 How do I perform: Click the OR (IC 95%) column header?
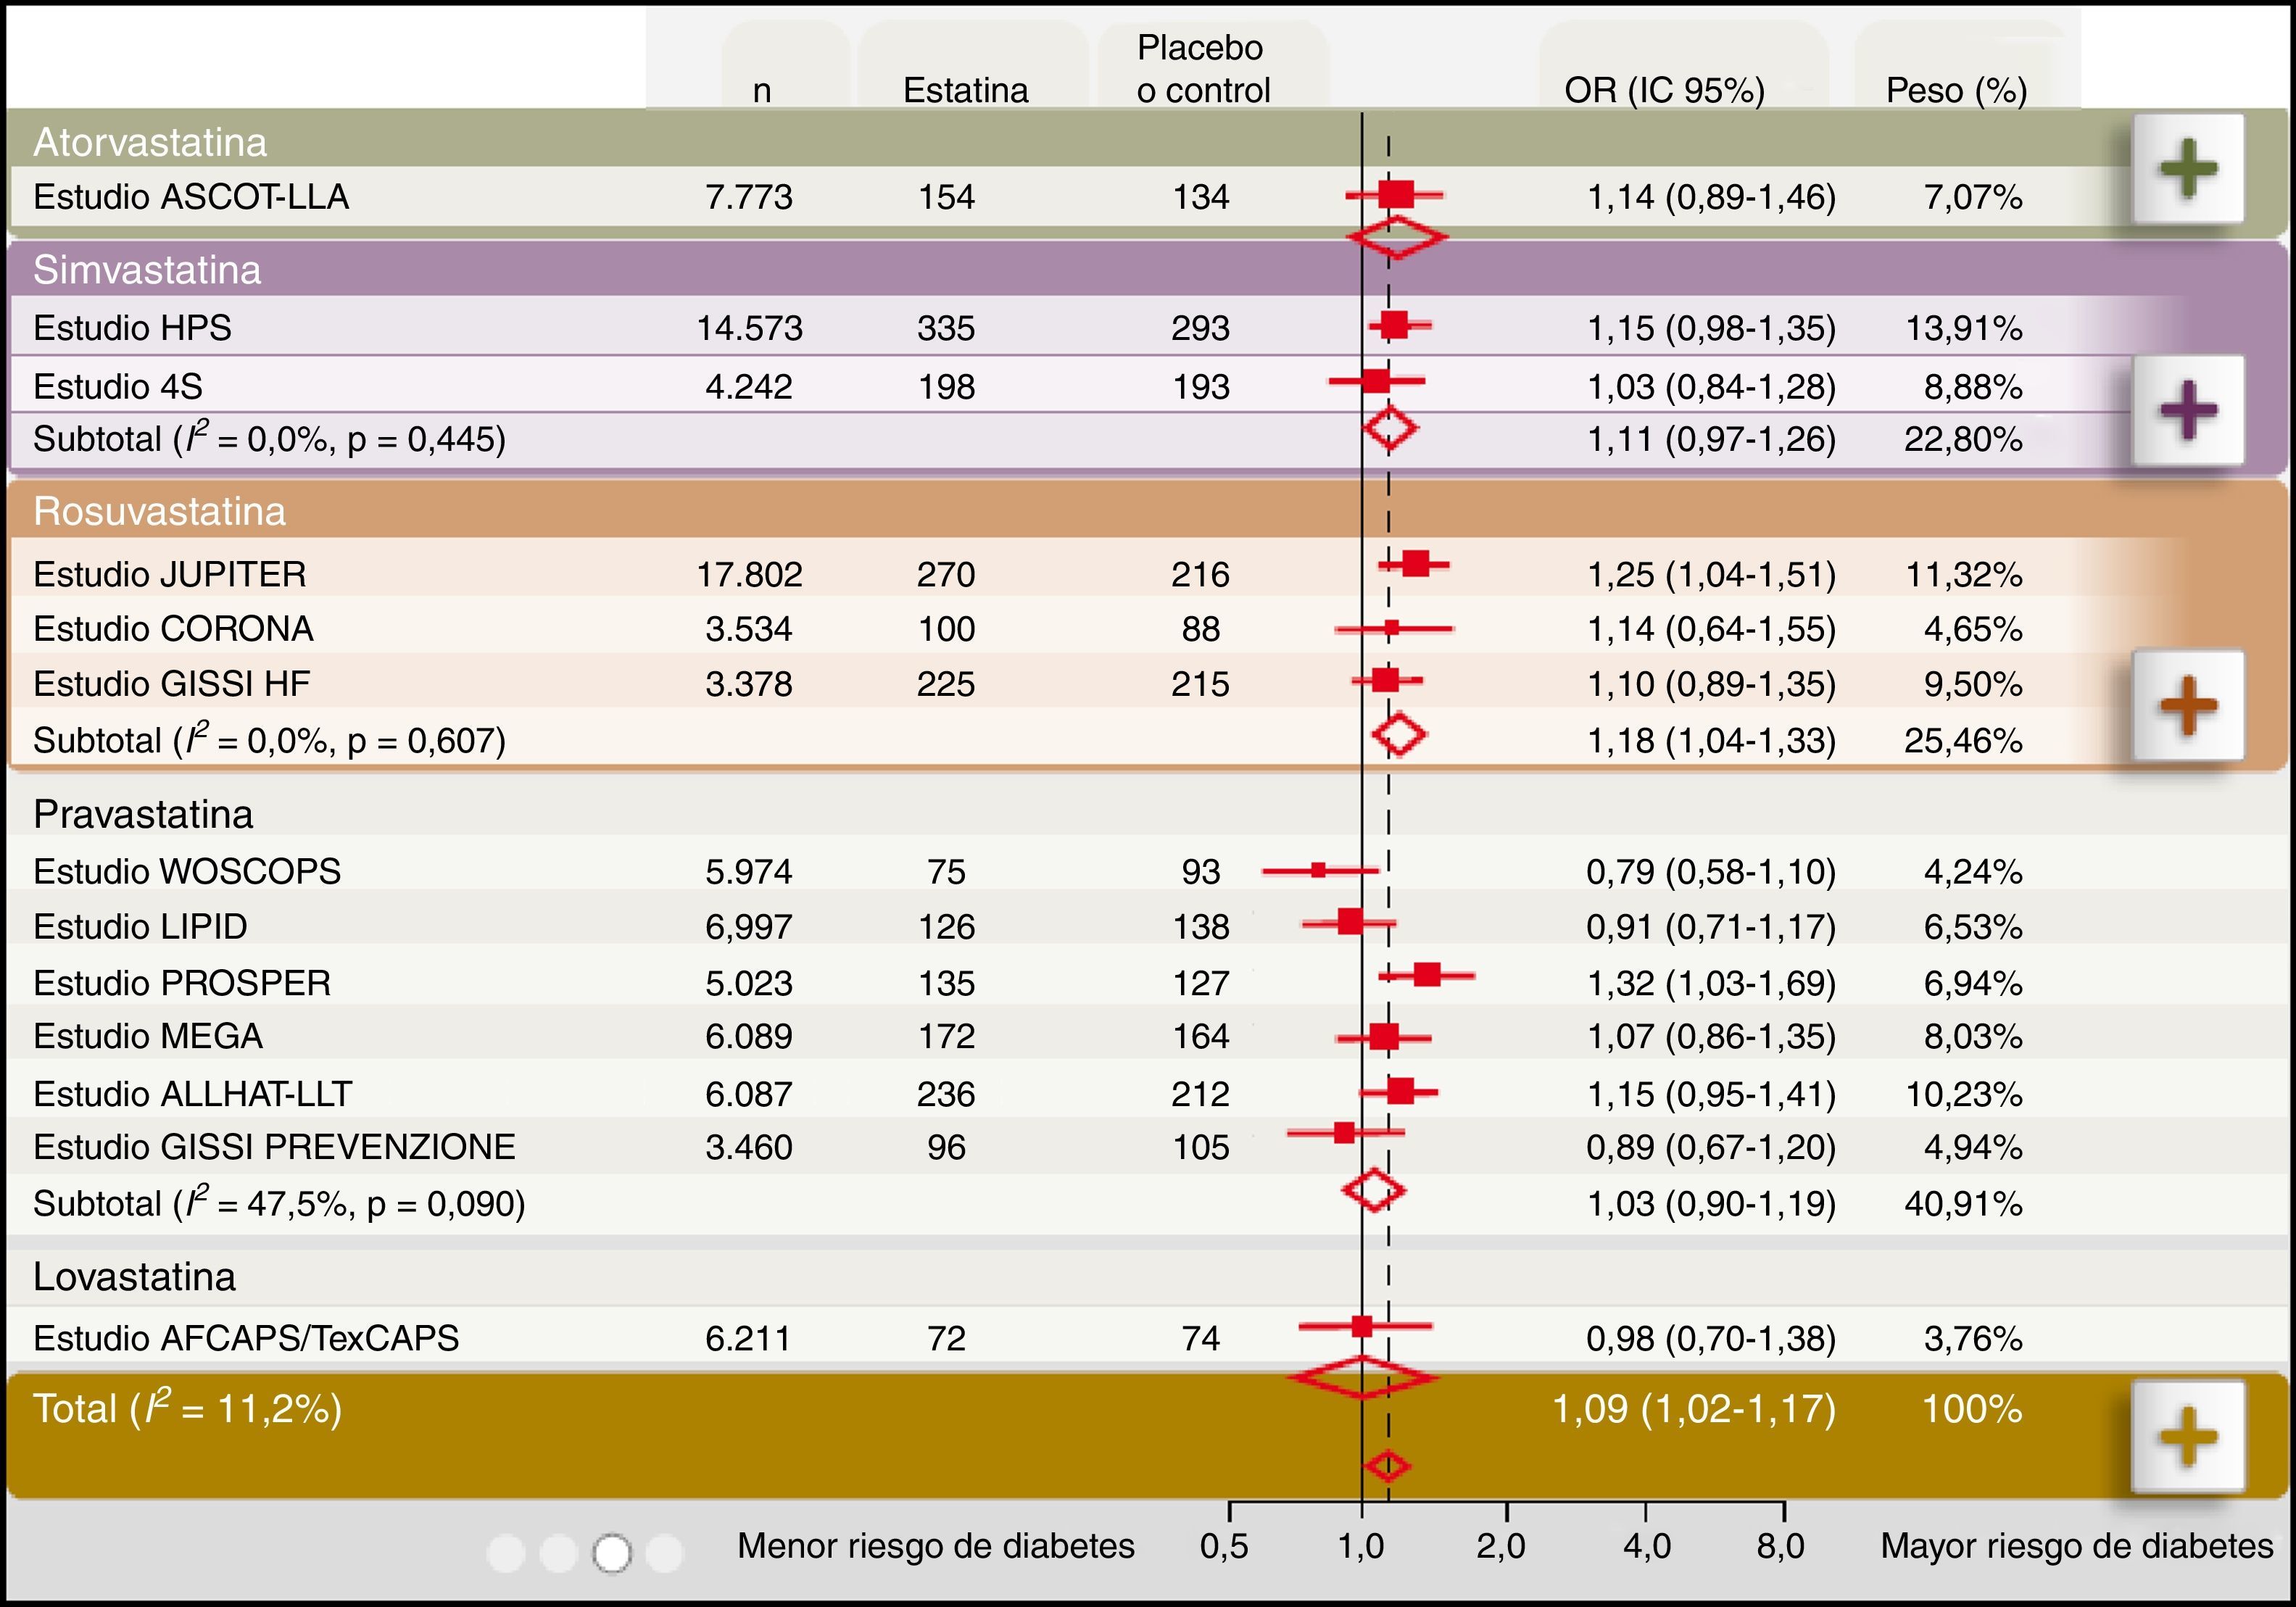coord(1664,90)
